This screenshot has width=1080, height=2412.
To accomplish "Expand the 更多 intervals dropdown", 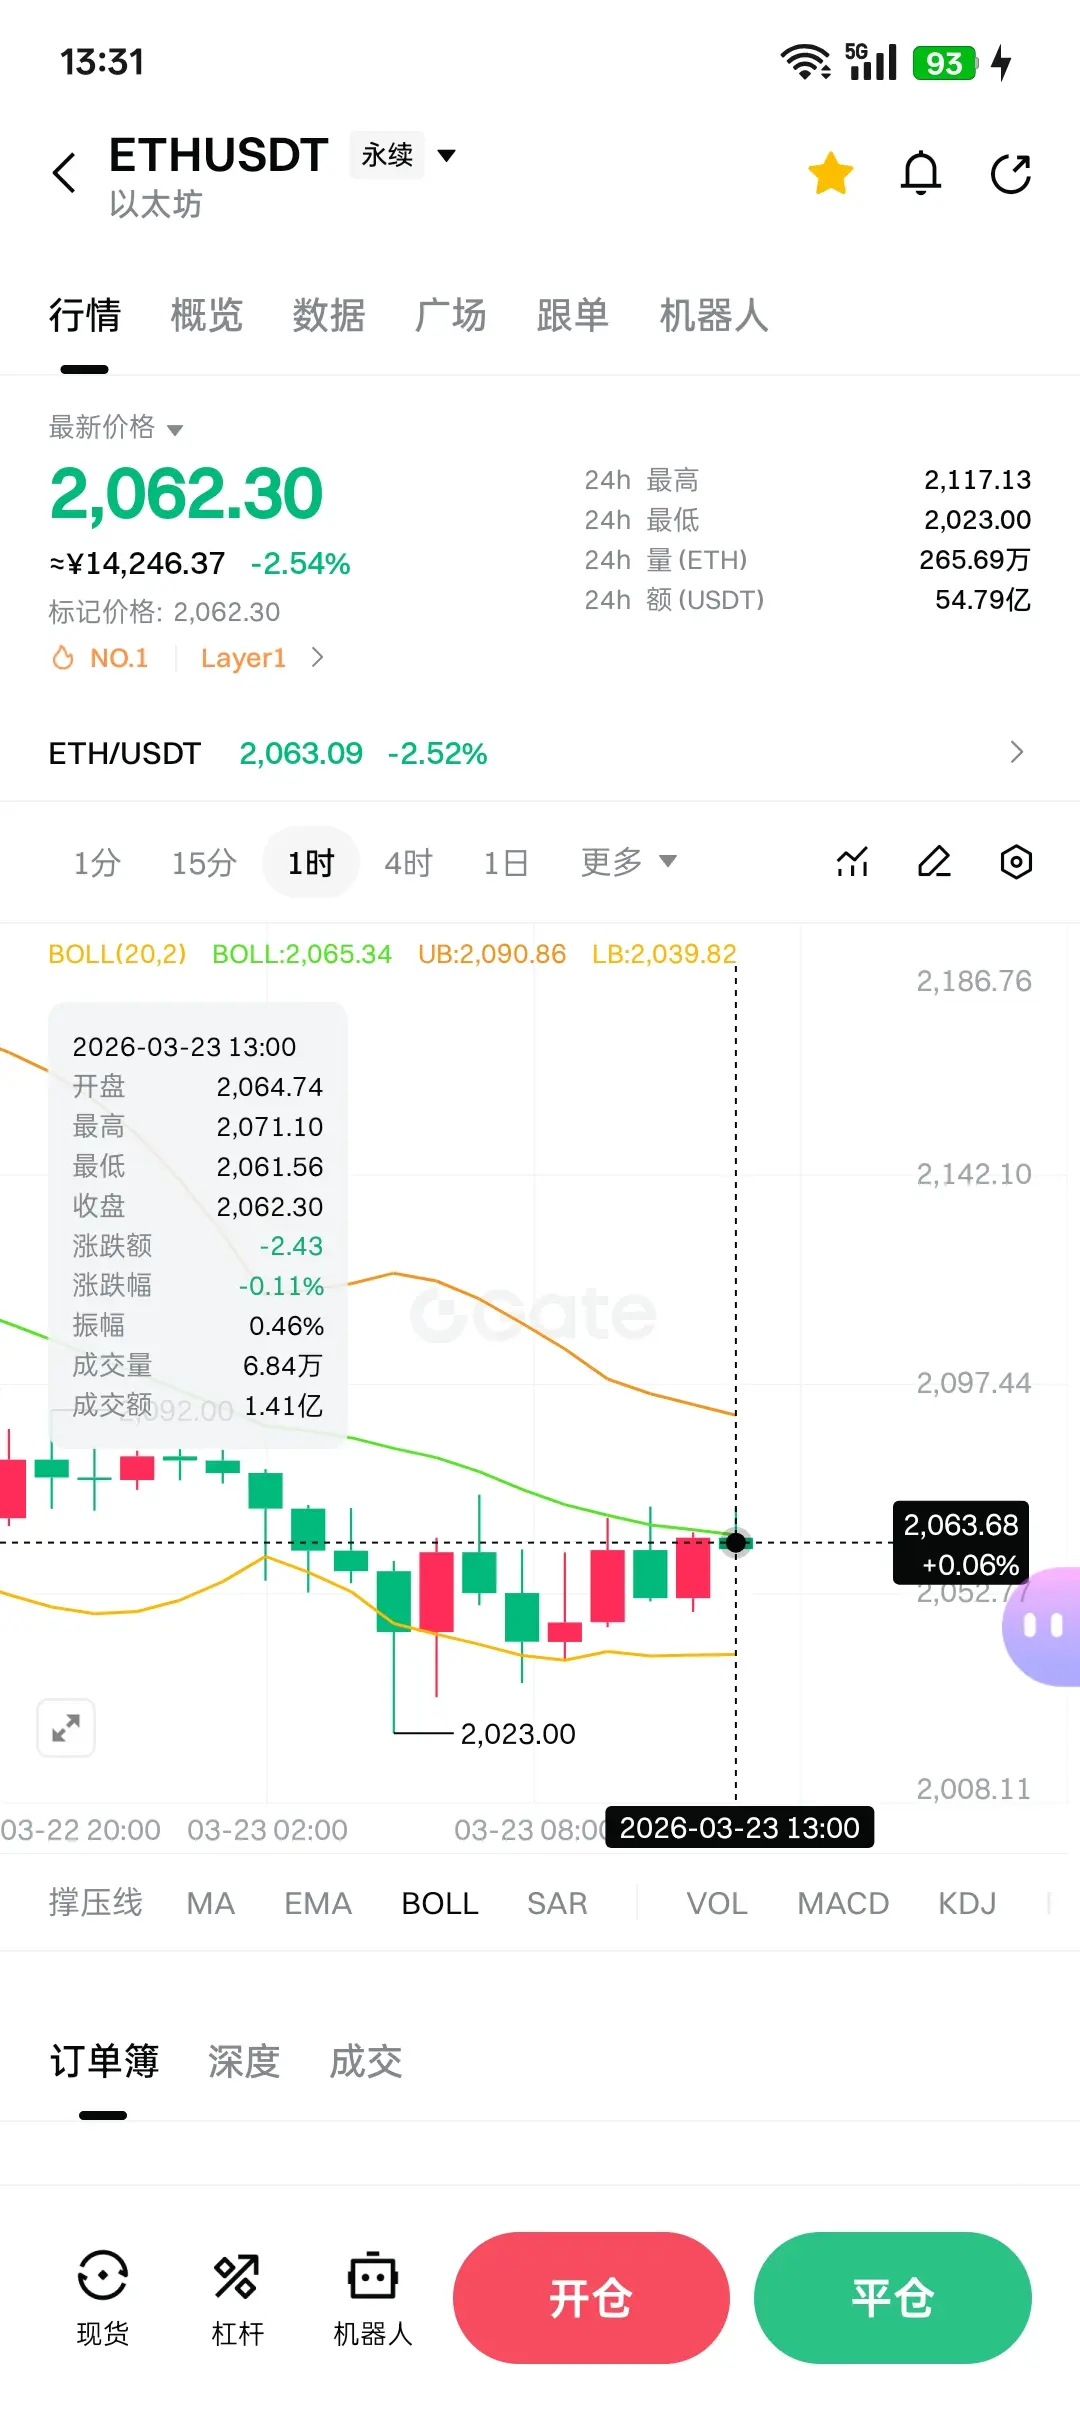I will click(x=629, y=862).
